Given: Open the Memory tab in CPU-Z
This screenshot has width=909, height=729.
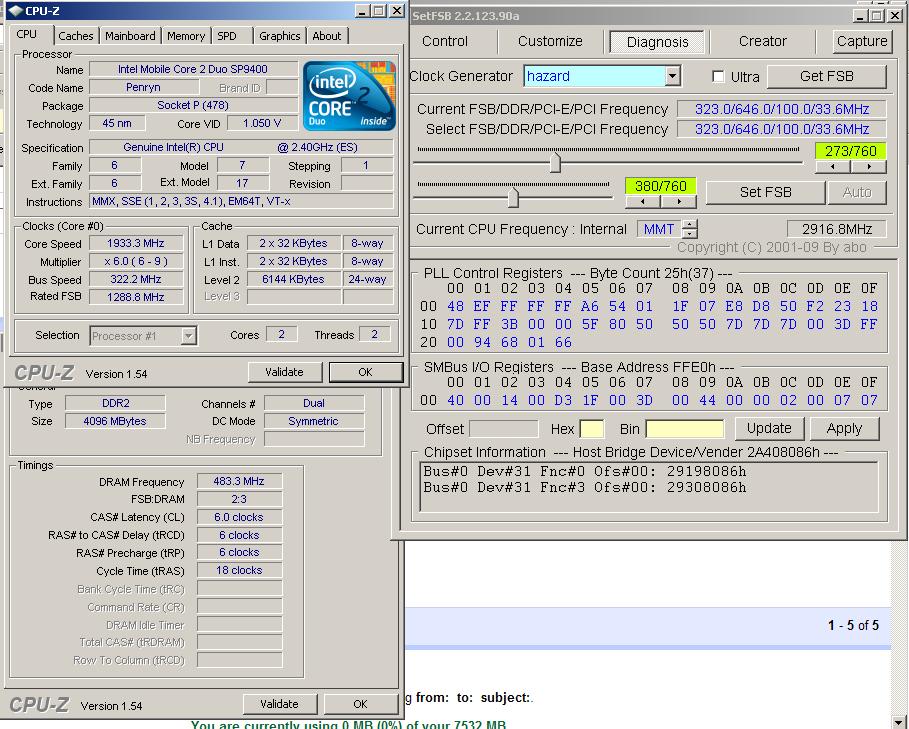Looking at the screenshot, I should 186,36.
